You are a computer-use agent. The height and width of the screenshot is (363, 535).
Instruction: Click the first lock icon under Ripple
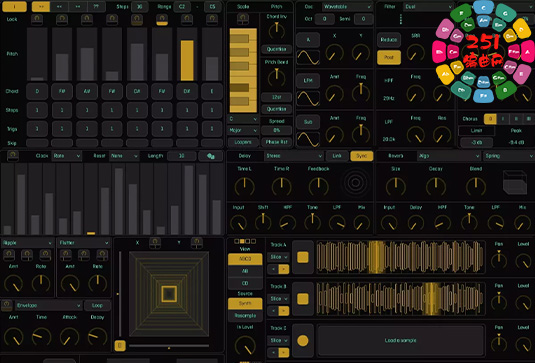tap(9, 255)
